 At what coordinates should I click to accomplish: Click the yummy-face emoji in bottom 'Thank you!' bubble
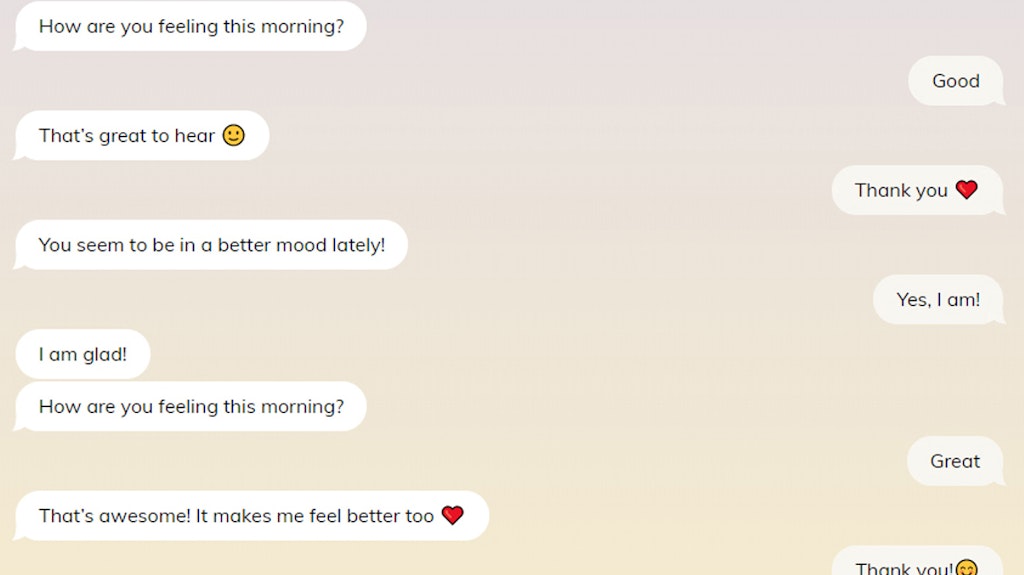point(967,568)
